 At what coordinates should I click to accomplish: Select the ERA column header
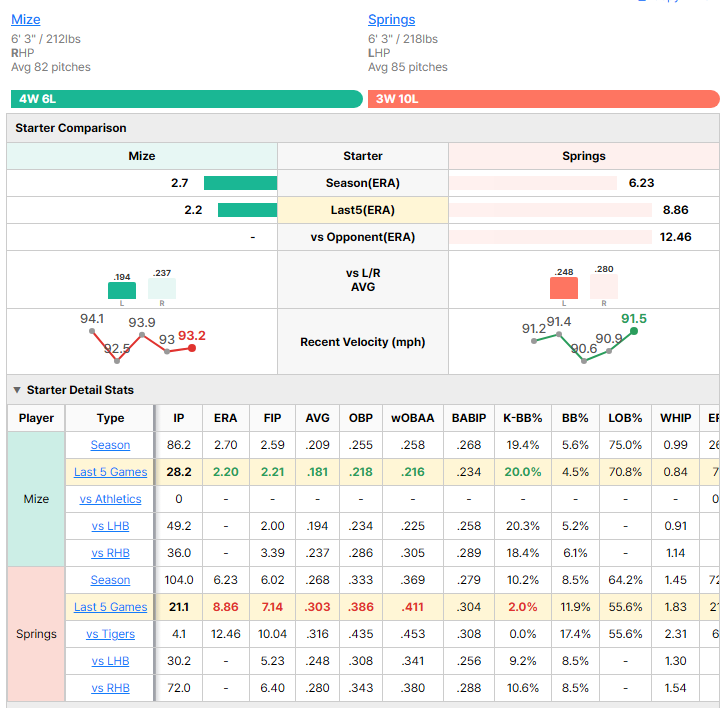pos(225,418)
